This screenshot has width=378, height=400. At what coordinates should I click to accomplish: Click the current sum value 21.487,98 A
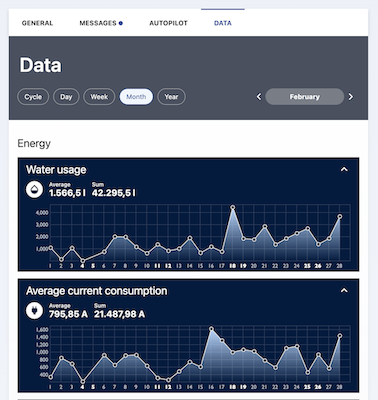119,314
